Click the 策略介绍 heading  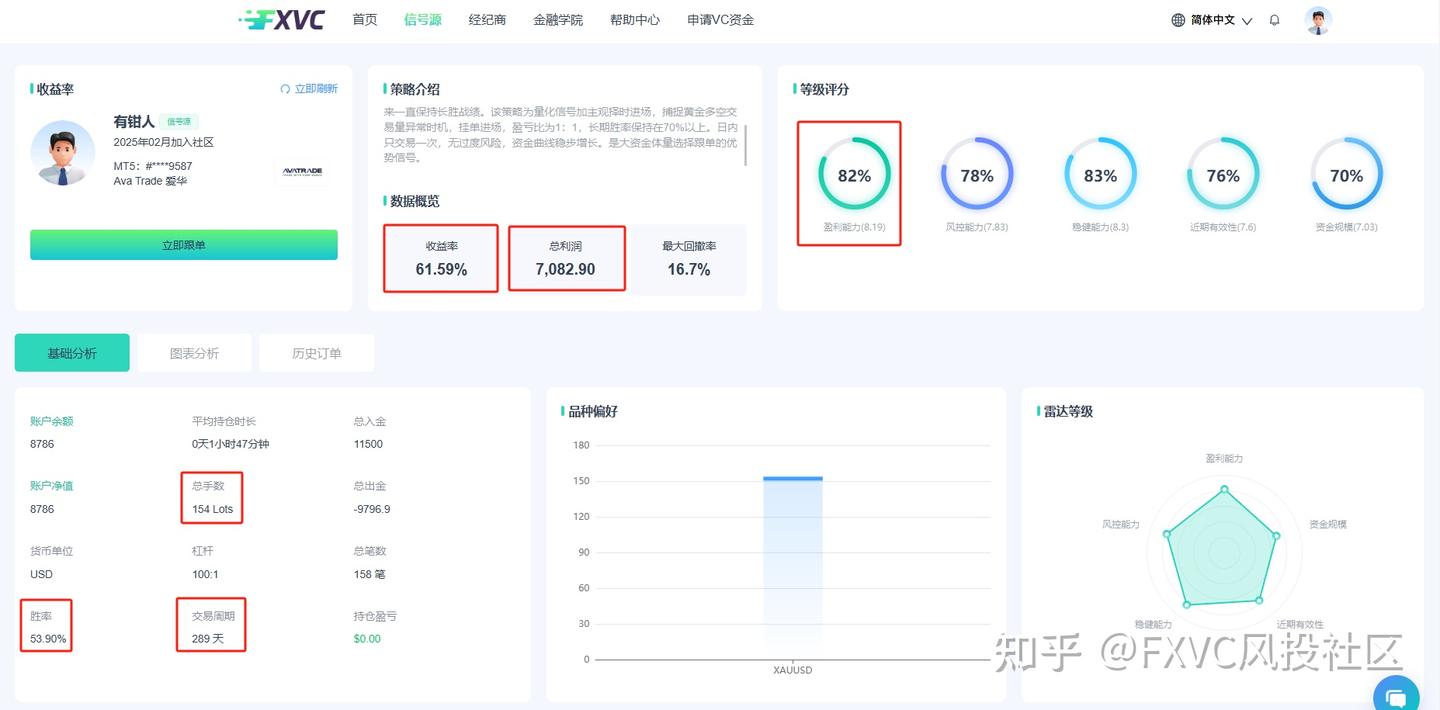pos(415,89)
